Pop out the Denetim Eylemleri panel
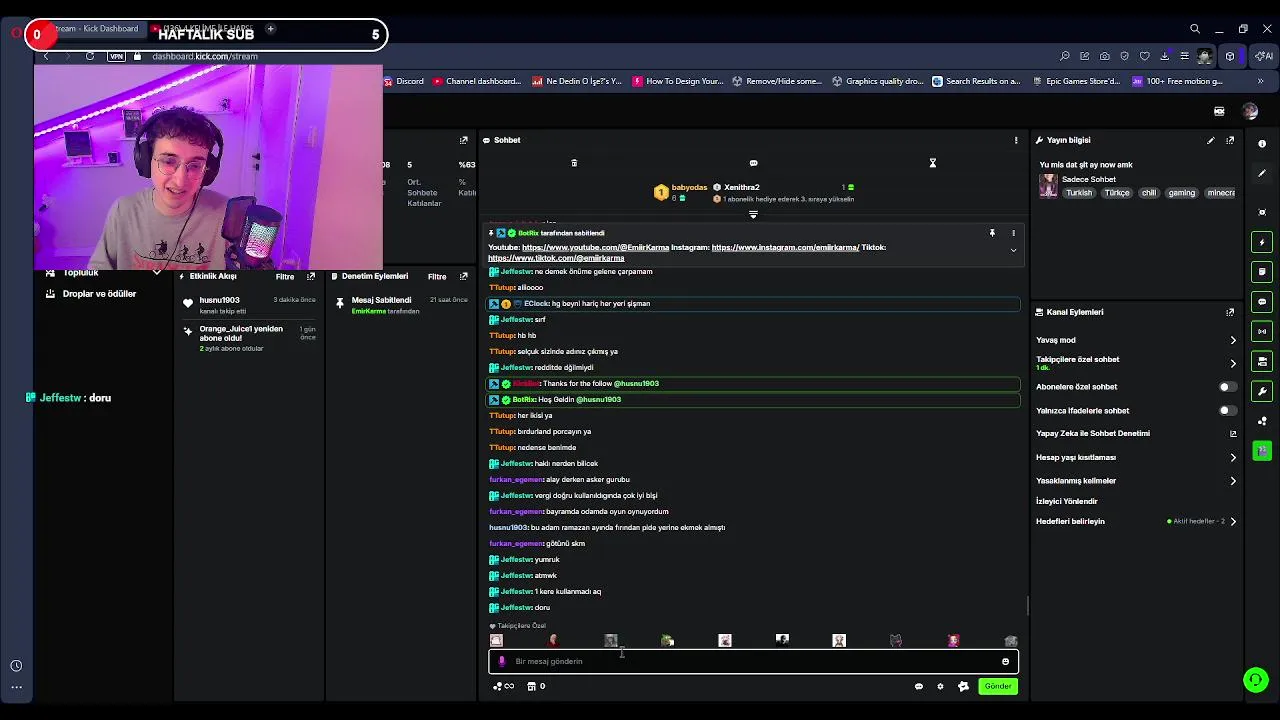The height and width of the screenshot is (720, 1280). coord(463,276)
